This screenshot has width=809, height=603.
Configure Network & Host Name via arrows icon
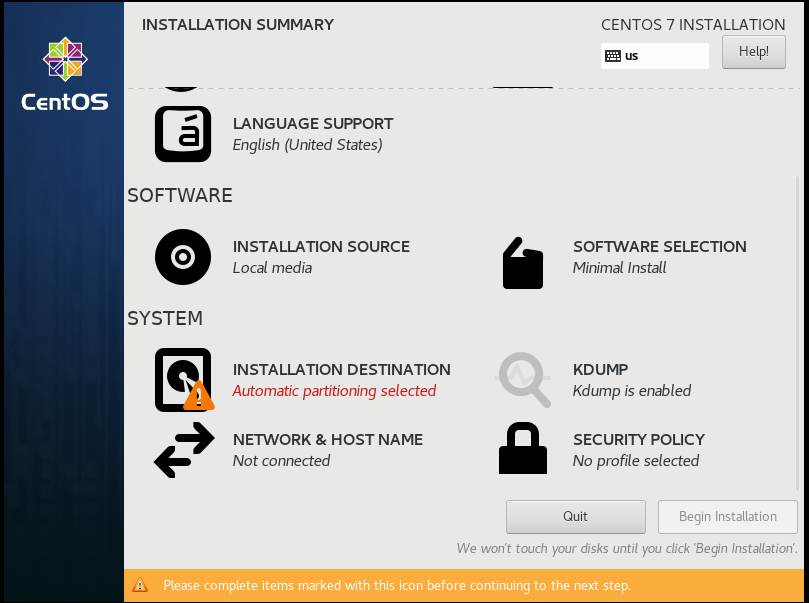point(183,449)
